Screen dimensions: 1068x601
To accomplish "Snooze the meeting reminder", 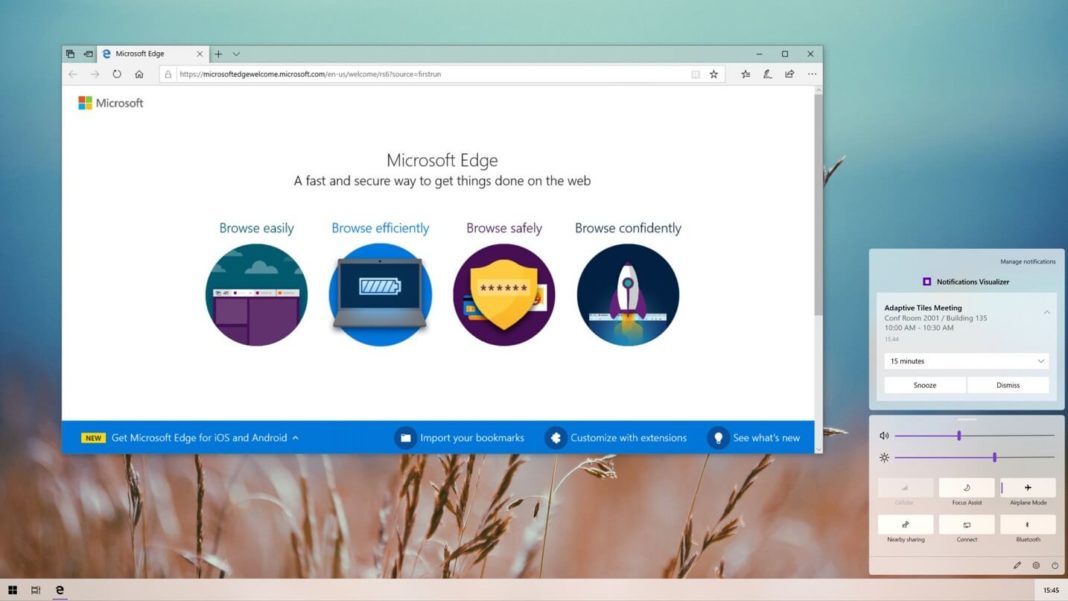I will [923, 384].
